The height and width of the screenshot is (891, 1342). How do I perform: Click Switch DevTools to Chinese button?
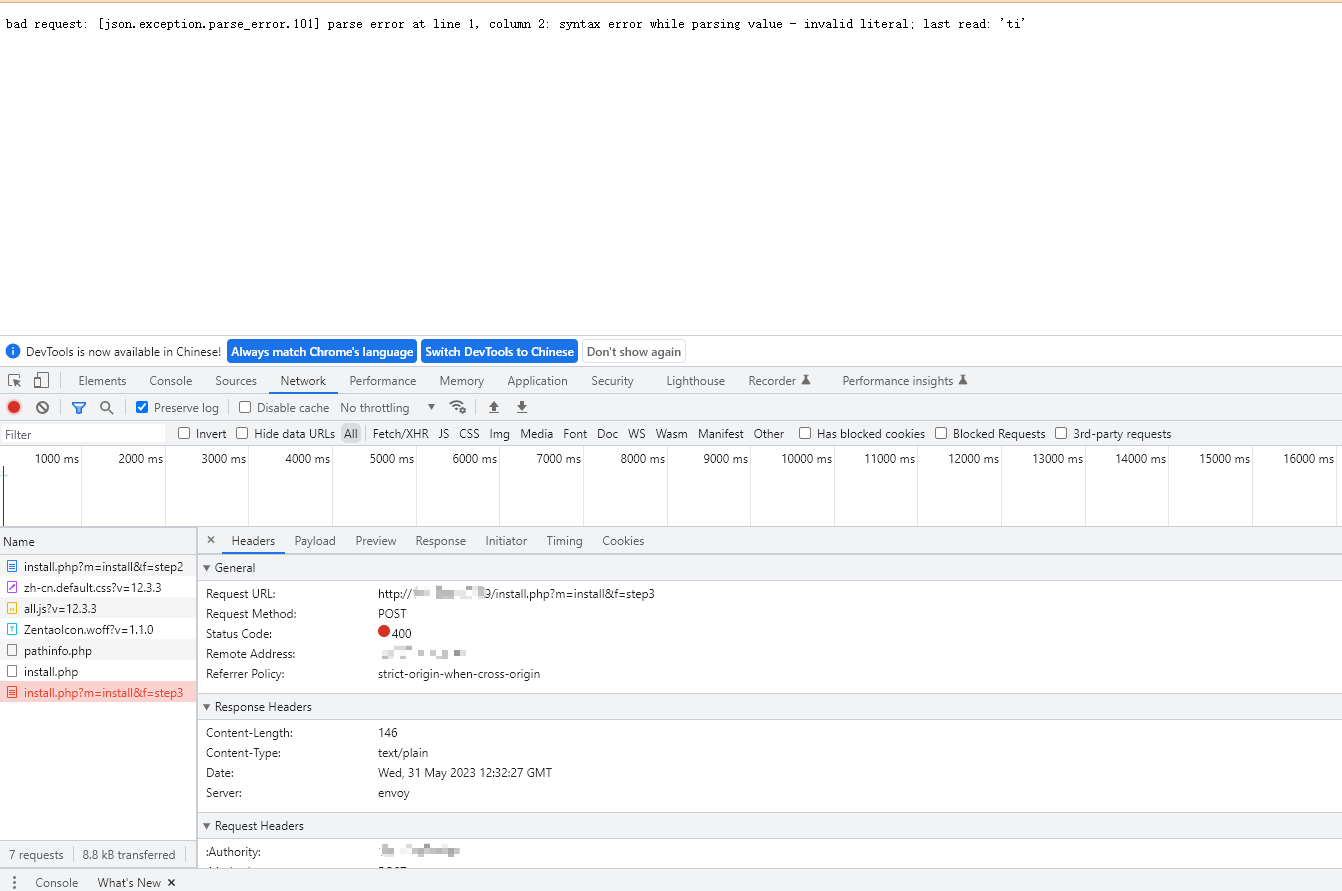pyautogui.click(x=499, y=351)
